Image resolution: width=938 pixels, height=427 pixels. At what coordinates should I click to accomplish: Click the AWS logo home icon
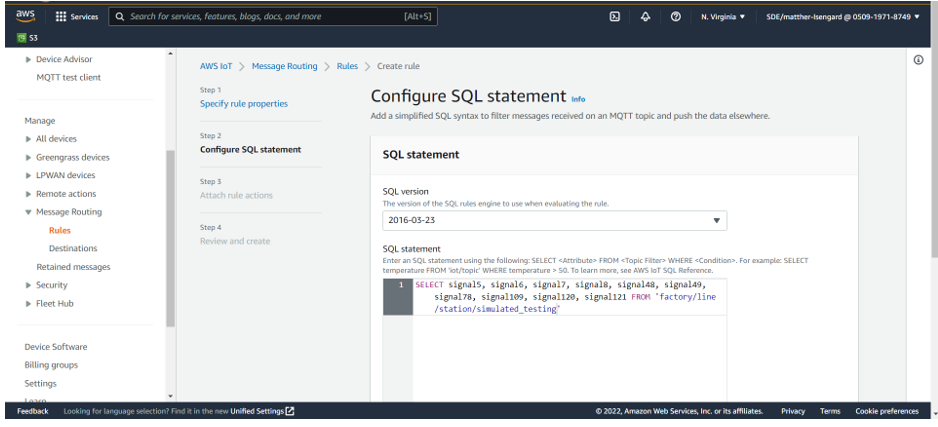25,16
